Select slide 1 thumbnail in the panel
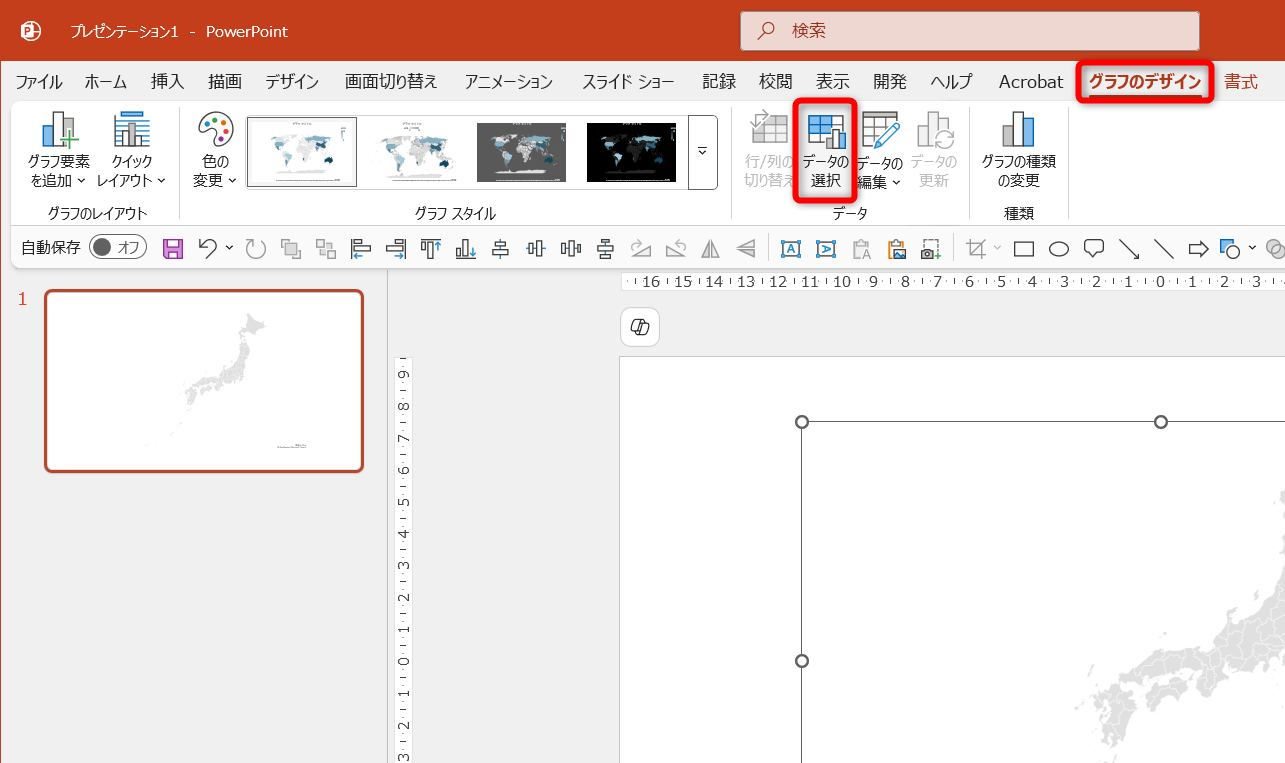The image size is (1285, 763). click(x=204, y=381)
